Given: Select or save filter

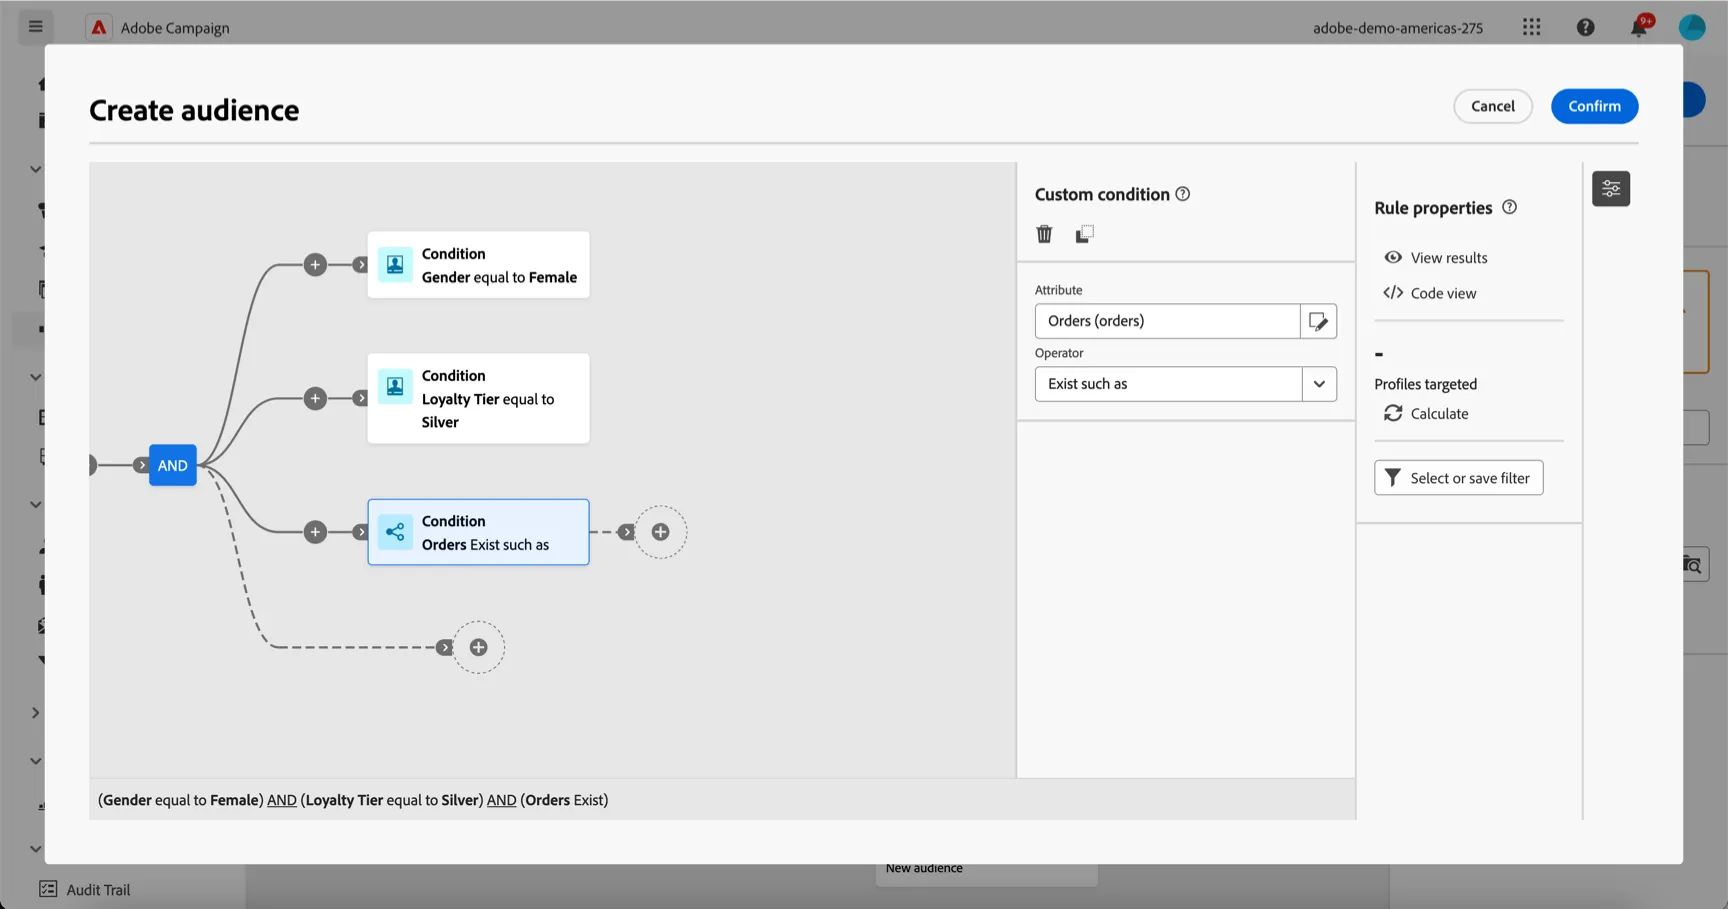Looking at the screenshot, I should point(1458,478).
